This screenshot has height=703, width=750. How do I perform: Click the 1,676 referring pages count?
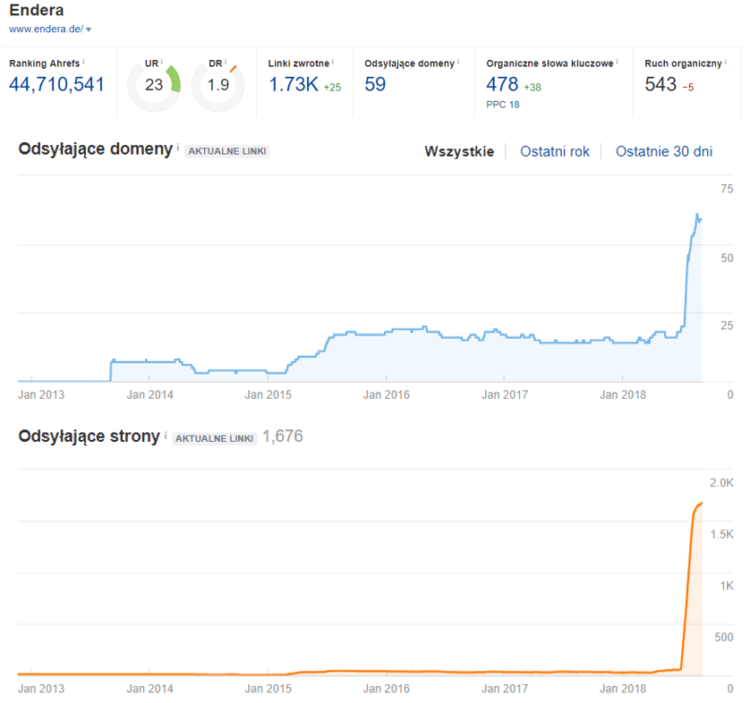283,436
